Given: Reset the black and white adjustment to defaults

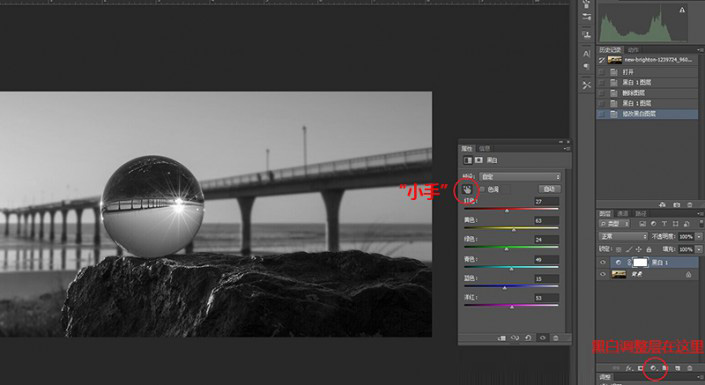Looking at the screenshot, I should [x=528, y=338].
